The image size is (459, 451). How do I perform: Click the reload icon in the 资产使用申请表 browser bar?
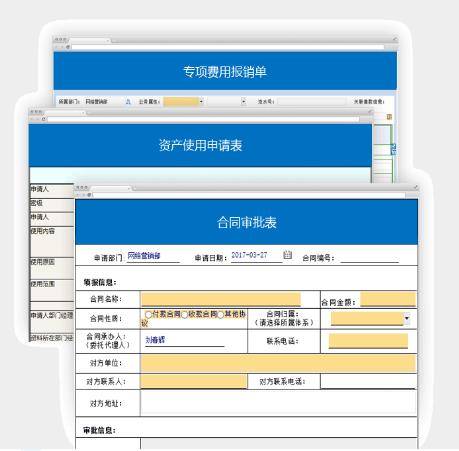(43, 119)
